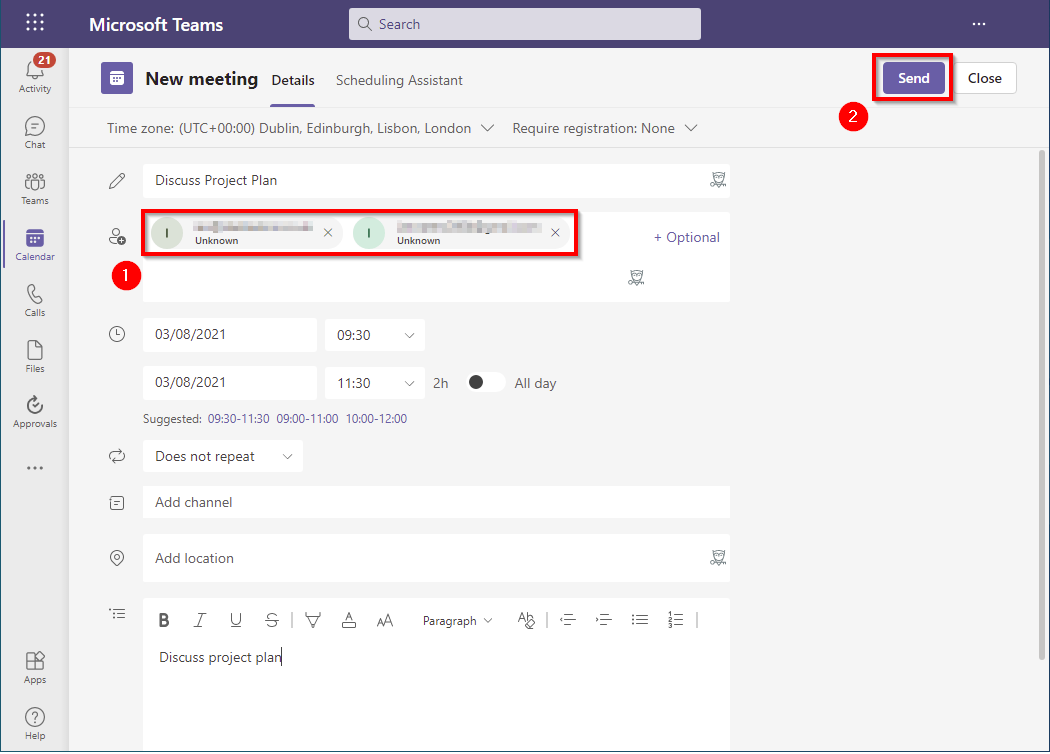The image size is (1050, 754).
Task: Toggle the All day switch
Action: click(485, 382)
